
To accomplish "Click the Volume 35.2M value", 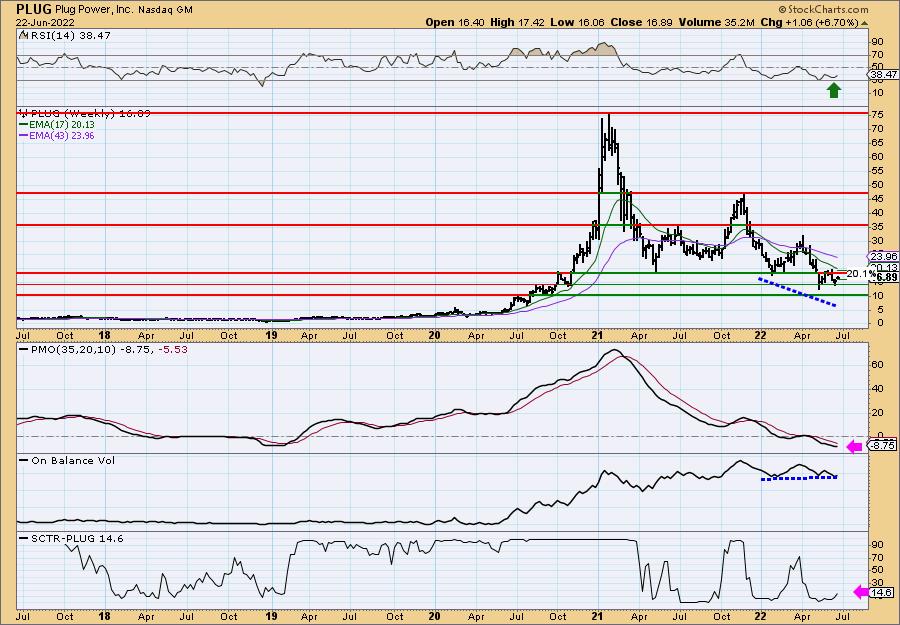I will click(x=715, y=22).
